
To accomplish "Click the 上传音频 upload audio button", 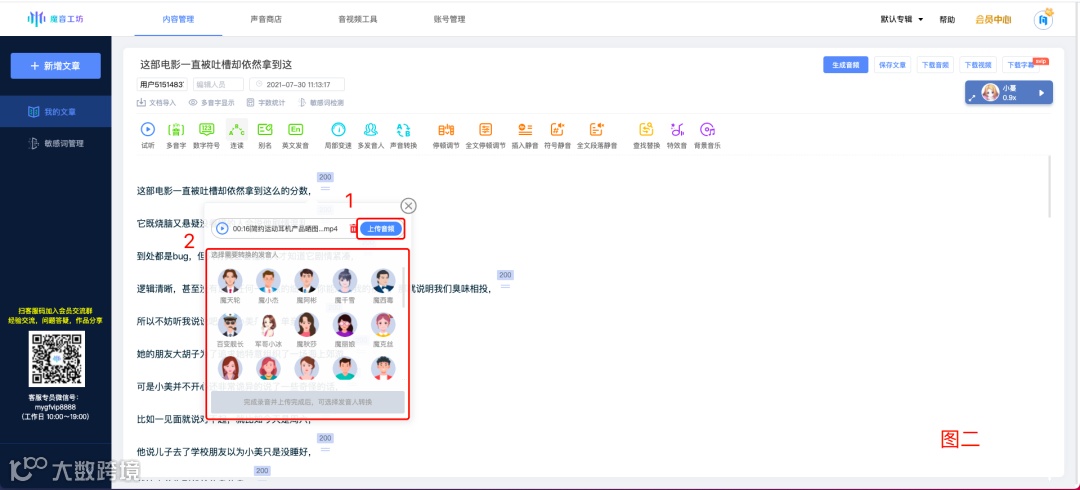I will tap(381, 229).
